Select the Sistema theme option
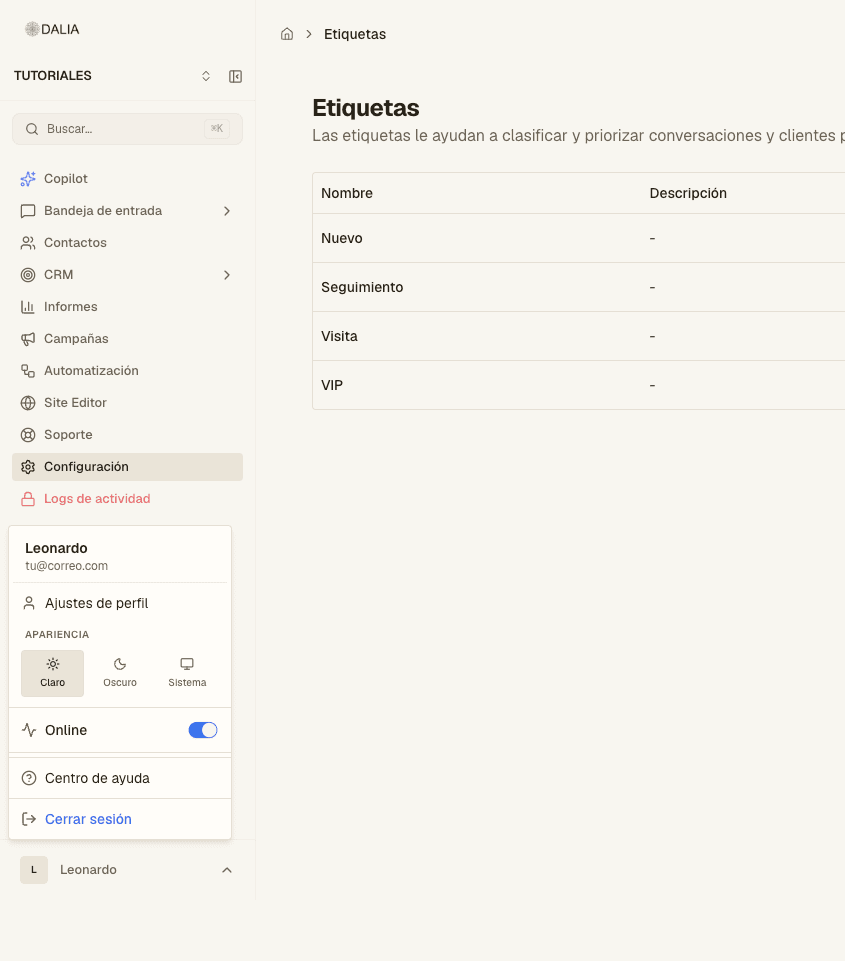This screenshot has height=961, width=845. coord(187,673)
